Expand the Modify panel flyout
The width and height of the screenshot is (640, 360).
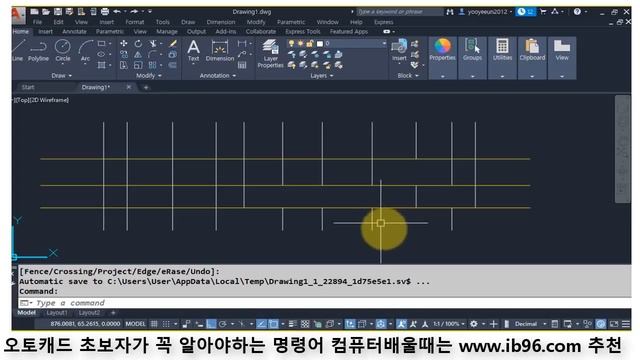click(149, 76)
